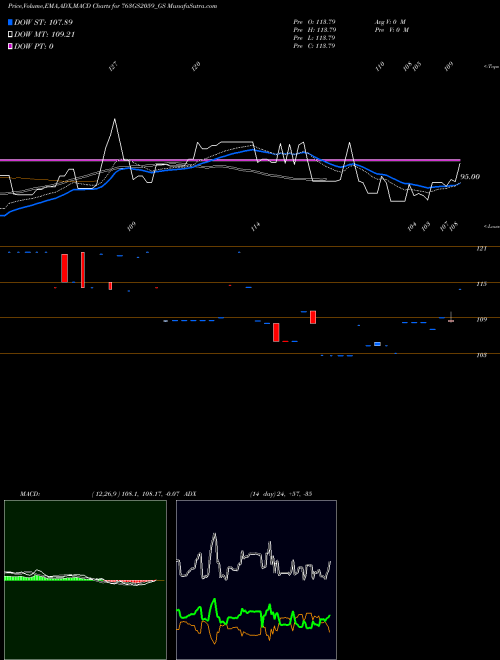Click the 'Pre V: 0 M' volume text
The width and height of the screenshot is (500, 660).
point(392,30)
